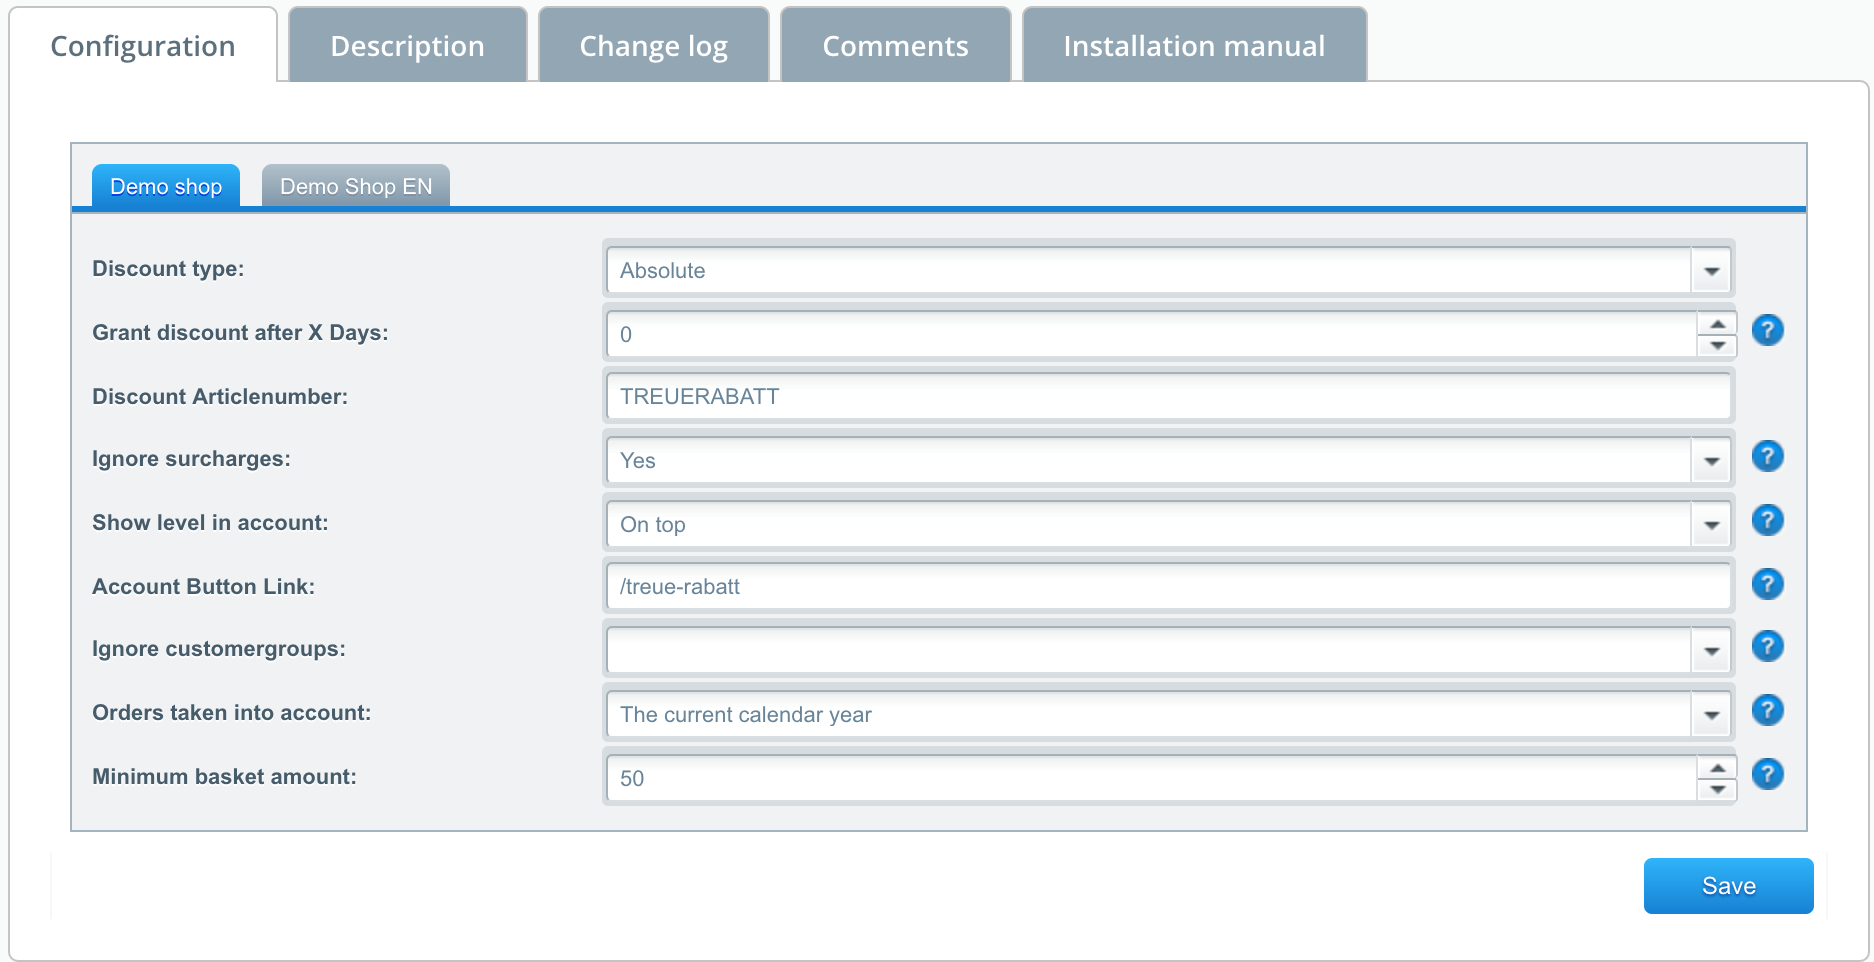Decrease Grant discount after X Days value
Image resolution: width=1874 pixels, height=962 pixels.
point(1717,345)
